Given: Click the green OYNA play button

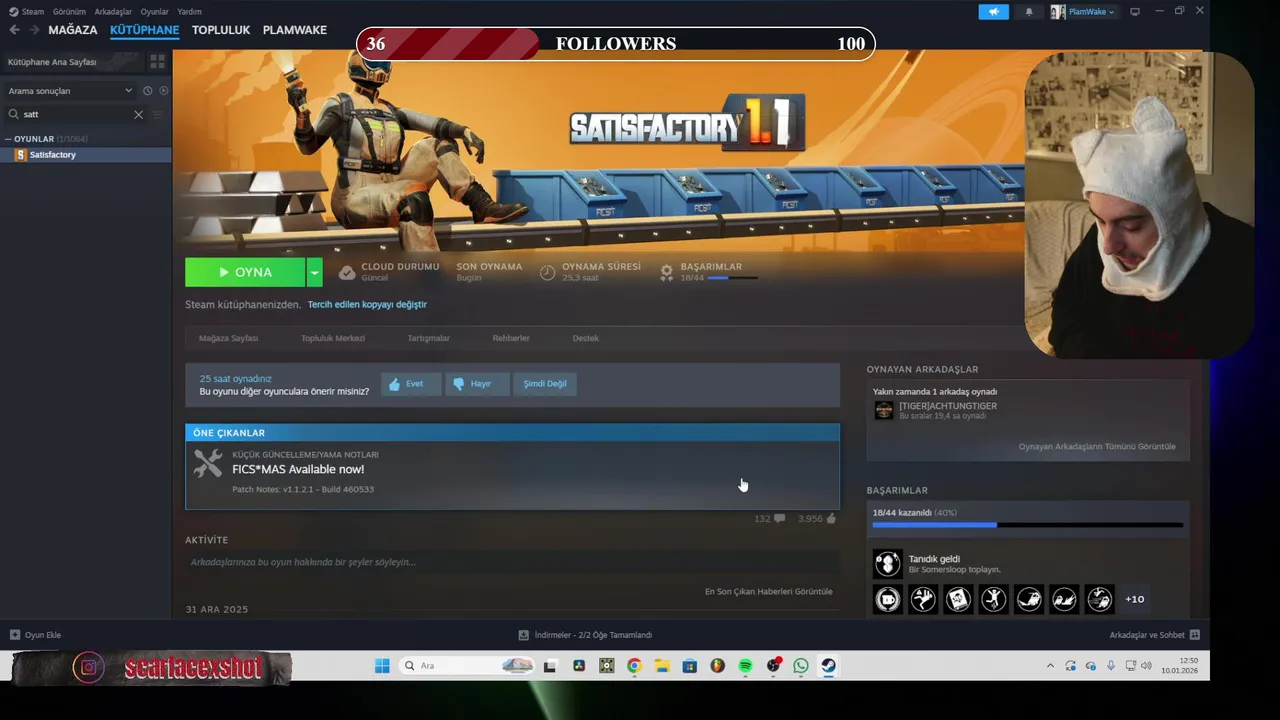Looking at the screenshot, I should click(x=245, y=272).
